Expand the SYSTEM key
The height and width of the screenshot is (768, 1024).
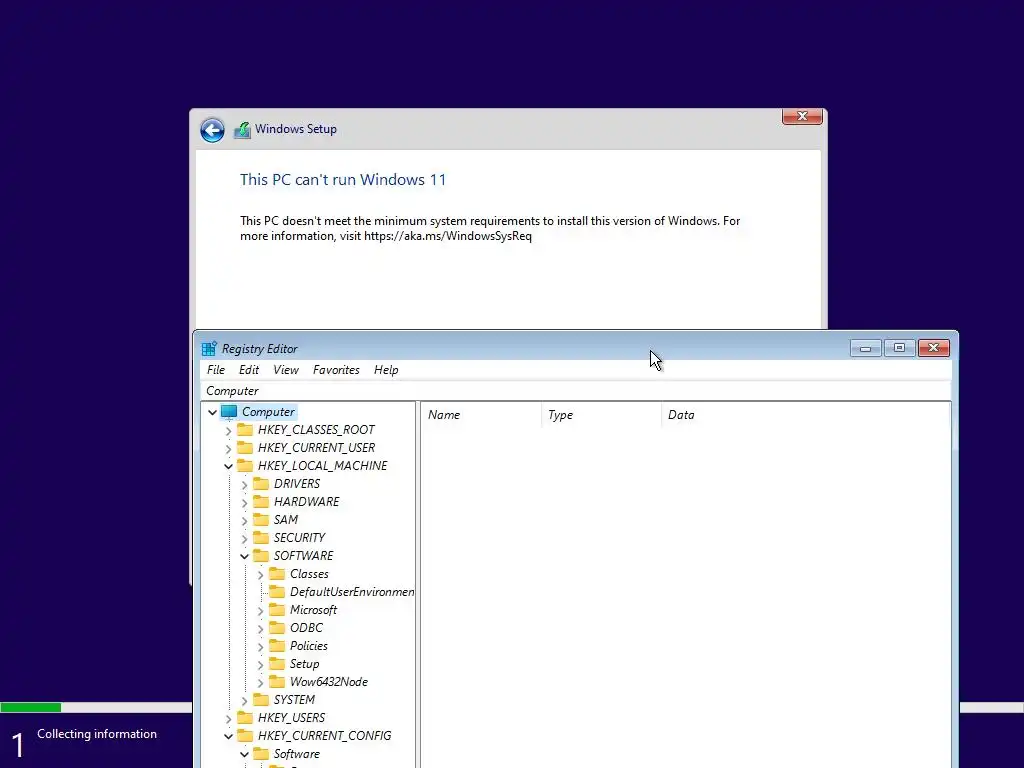244,700
